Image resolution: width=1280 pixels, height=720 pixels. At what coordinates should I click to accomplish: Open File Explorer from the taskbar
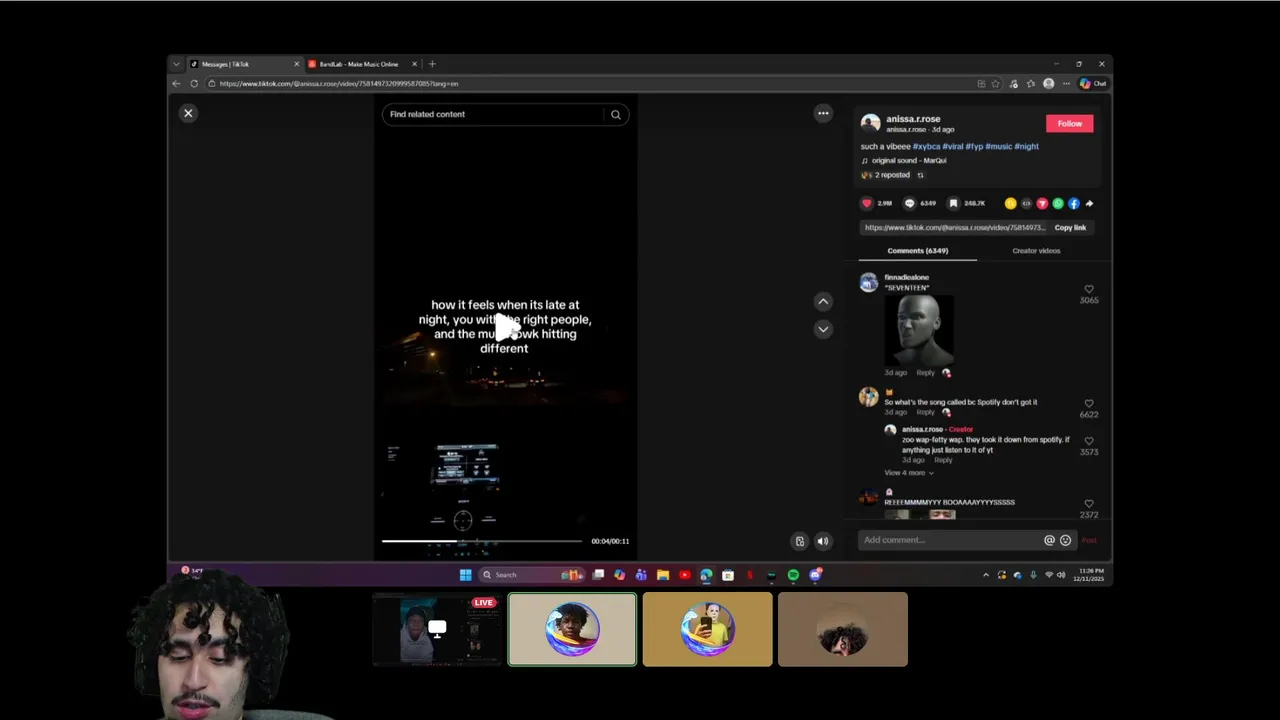[663, 575]
